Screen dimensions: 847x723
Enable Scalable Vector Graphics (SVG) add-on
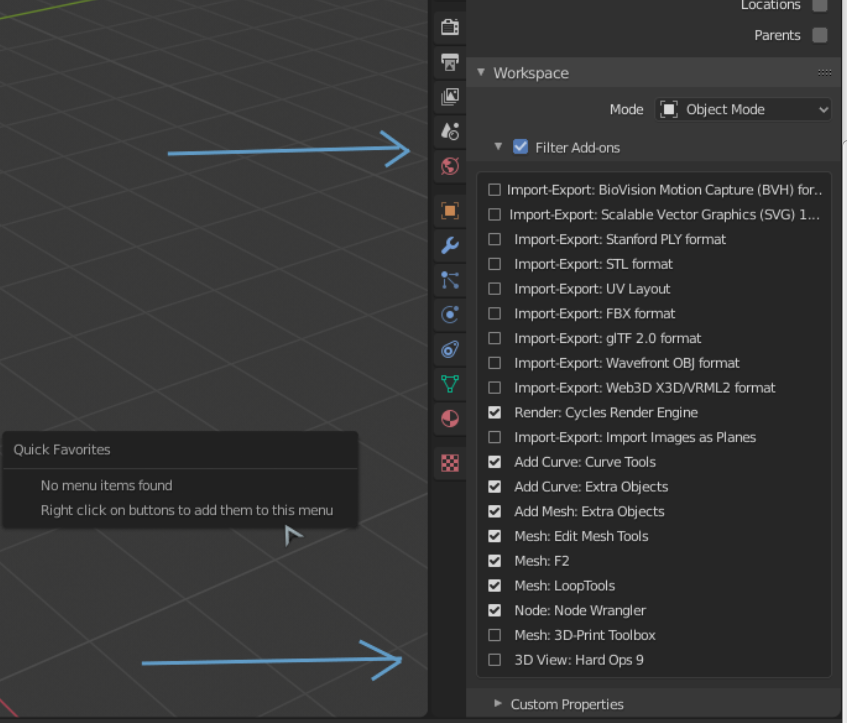point(494,215)
